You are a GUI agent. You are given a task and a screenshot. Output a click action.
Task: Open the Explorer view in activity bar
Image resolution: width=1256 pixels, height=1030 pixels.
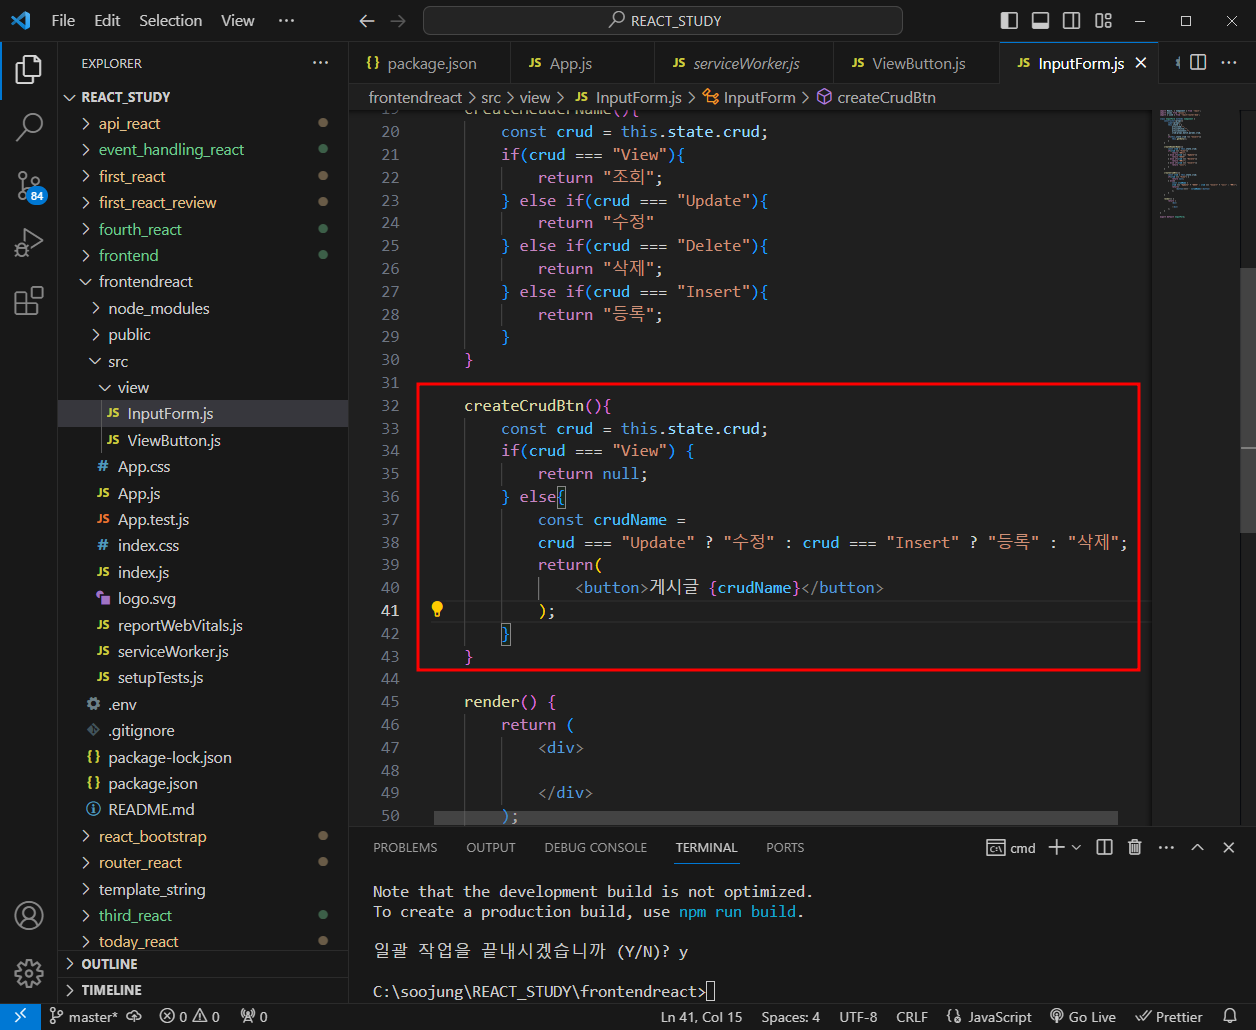(x=29, y=69)
